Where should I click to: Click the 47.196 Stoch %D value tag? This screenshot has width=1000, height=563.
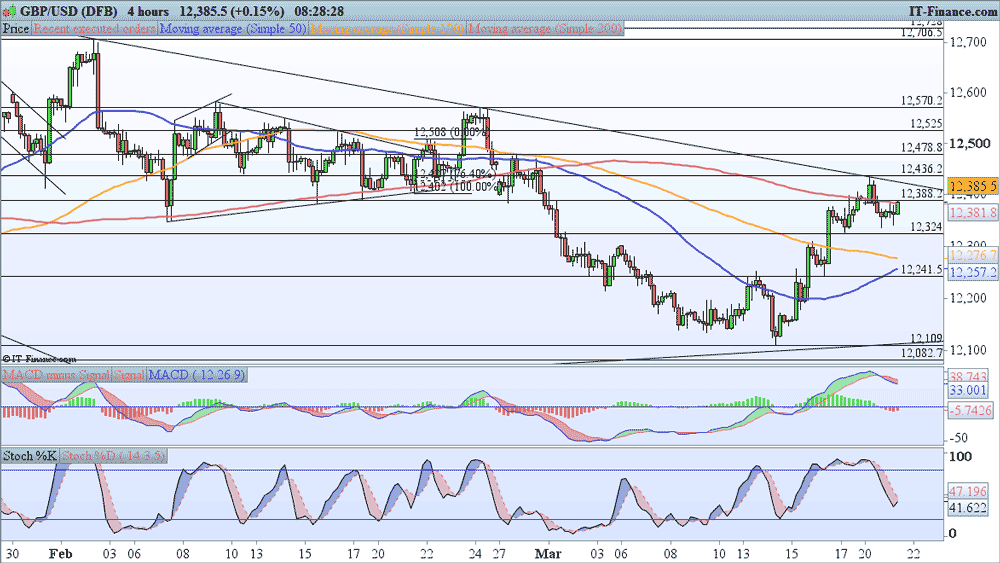coord(968,492)
